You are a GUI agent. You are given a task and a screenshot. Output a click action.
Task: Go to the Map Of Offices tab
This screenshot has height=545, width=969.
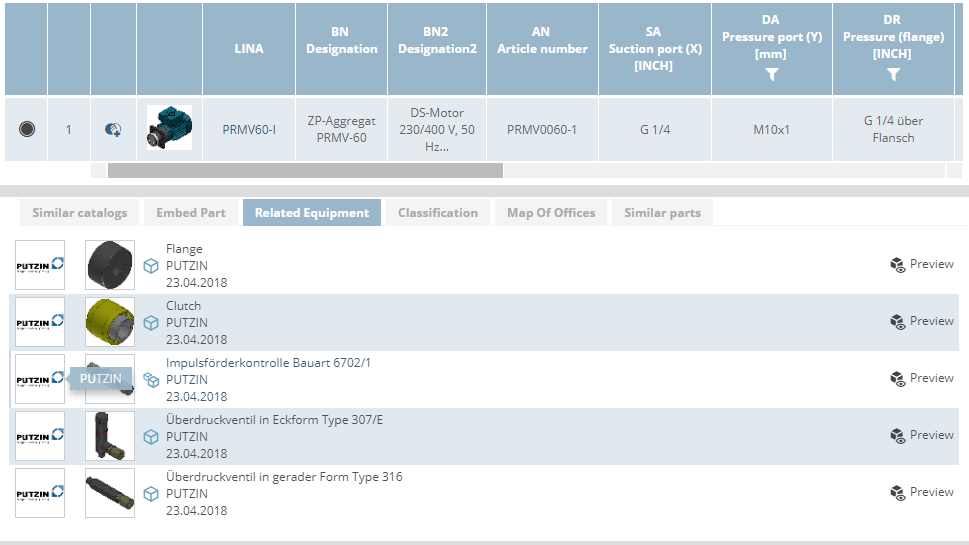[x=551, y=213]
